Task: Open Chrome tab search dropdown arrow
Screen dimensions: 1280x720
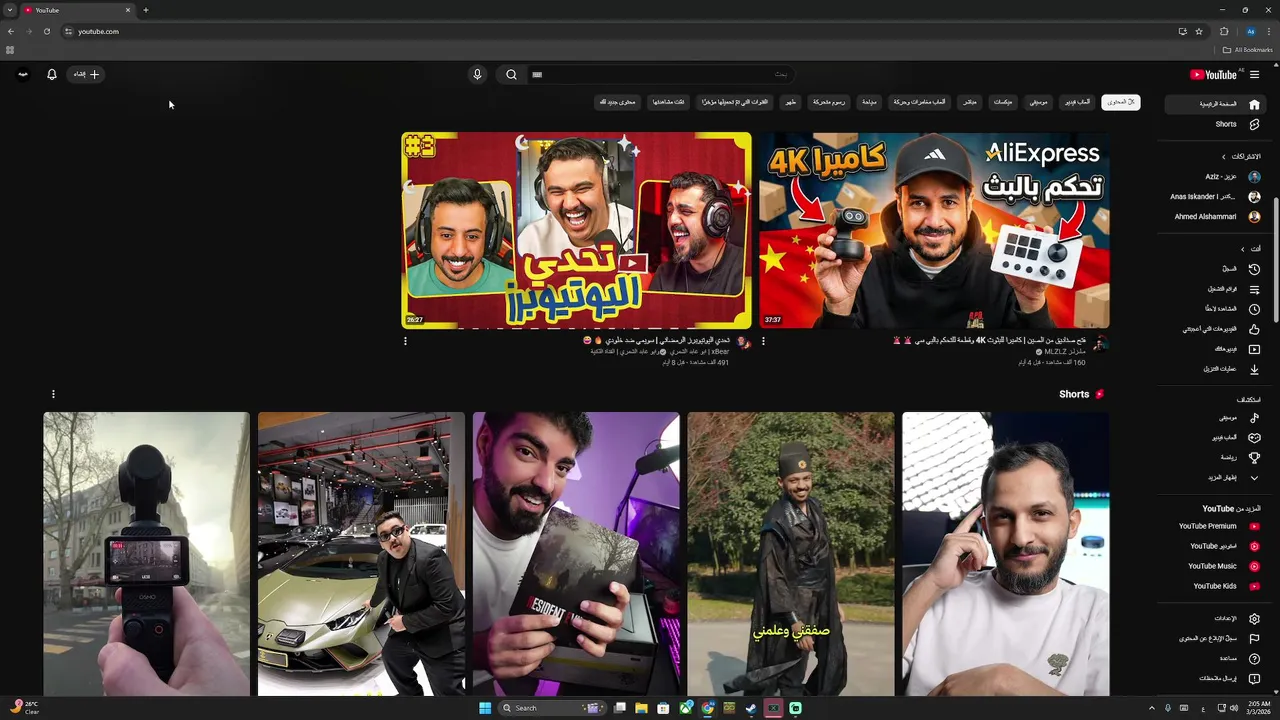Action: click(10, 10)
